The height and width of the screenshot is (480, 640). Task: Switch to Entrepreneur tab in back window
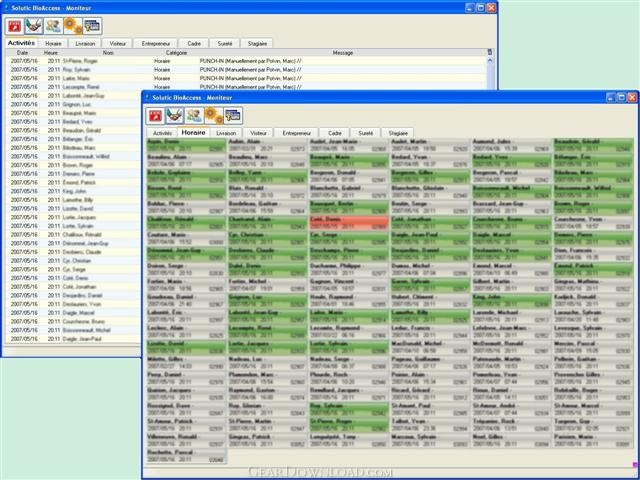pos(156,43)
